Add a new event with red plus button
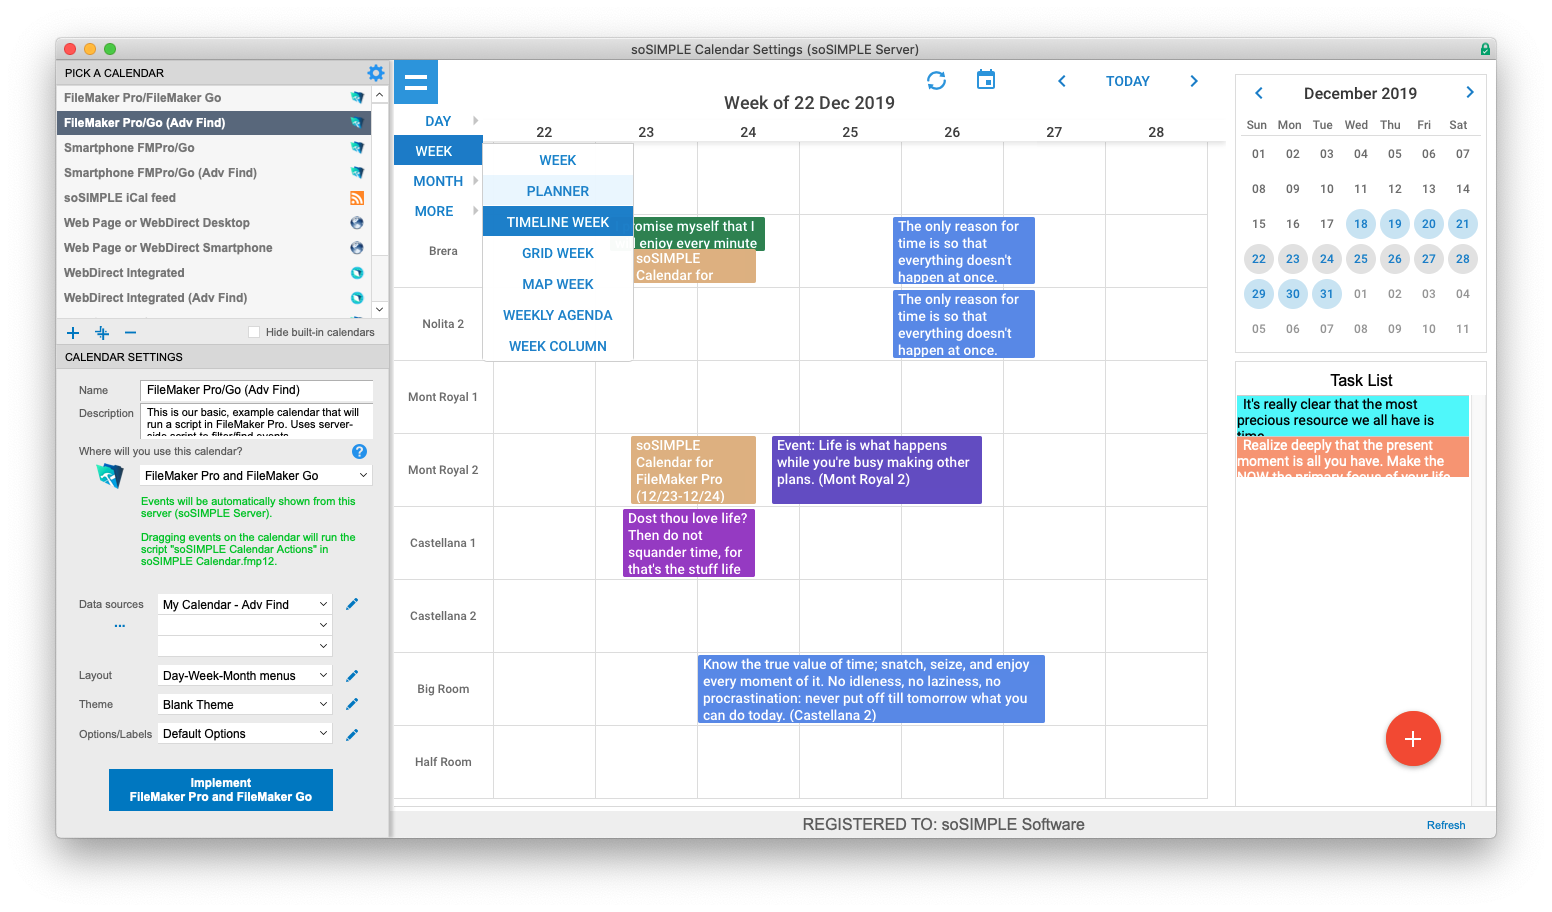Image resolution: width=1552 pixels, height=912 pixels. point(1413,739)
